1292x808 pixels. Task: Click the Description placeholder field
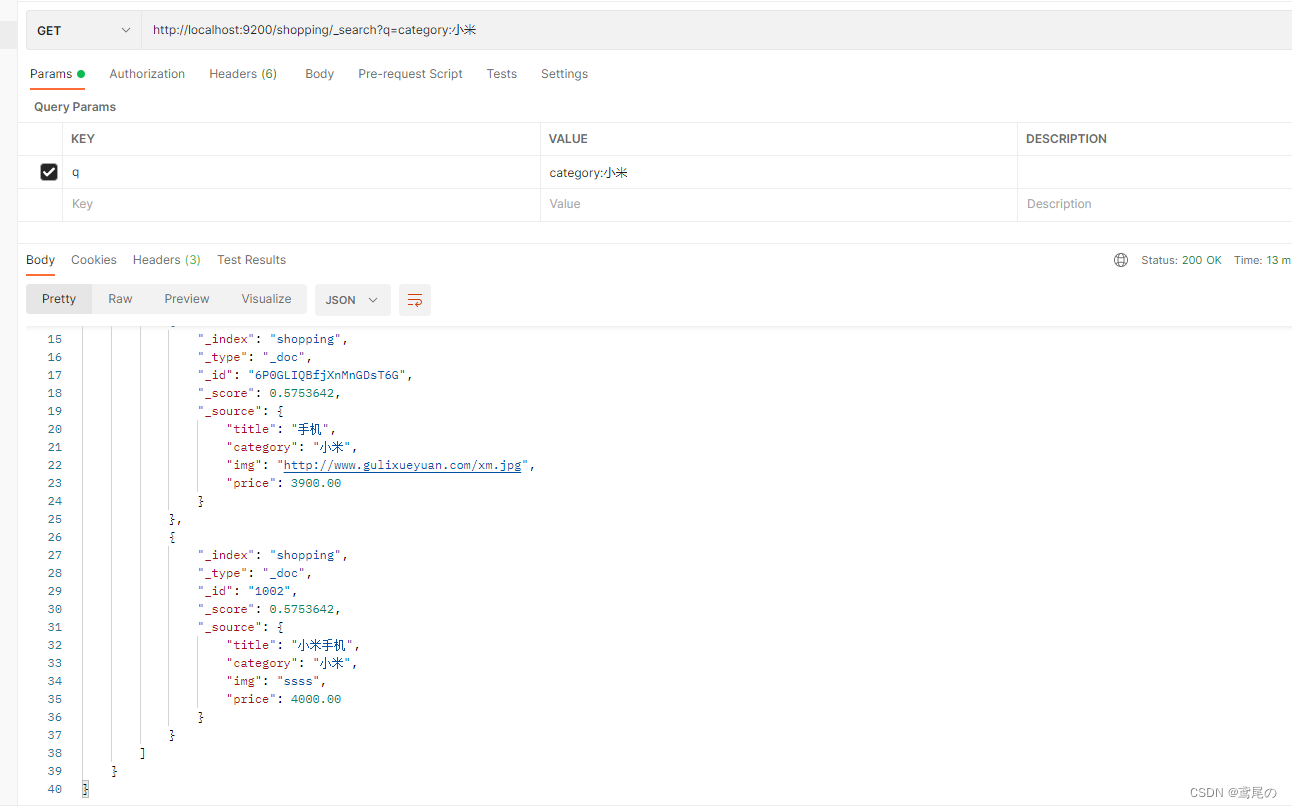[x=1155, y=204]
